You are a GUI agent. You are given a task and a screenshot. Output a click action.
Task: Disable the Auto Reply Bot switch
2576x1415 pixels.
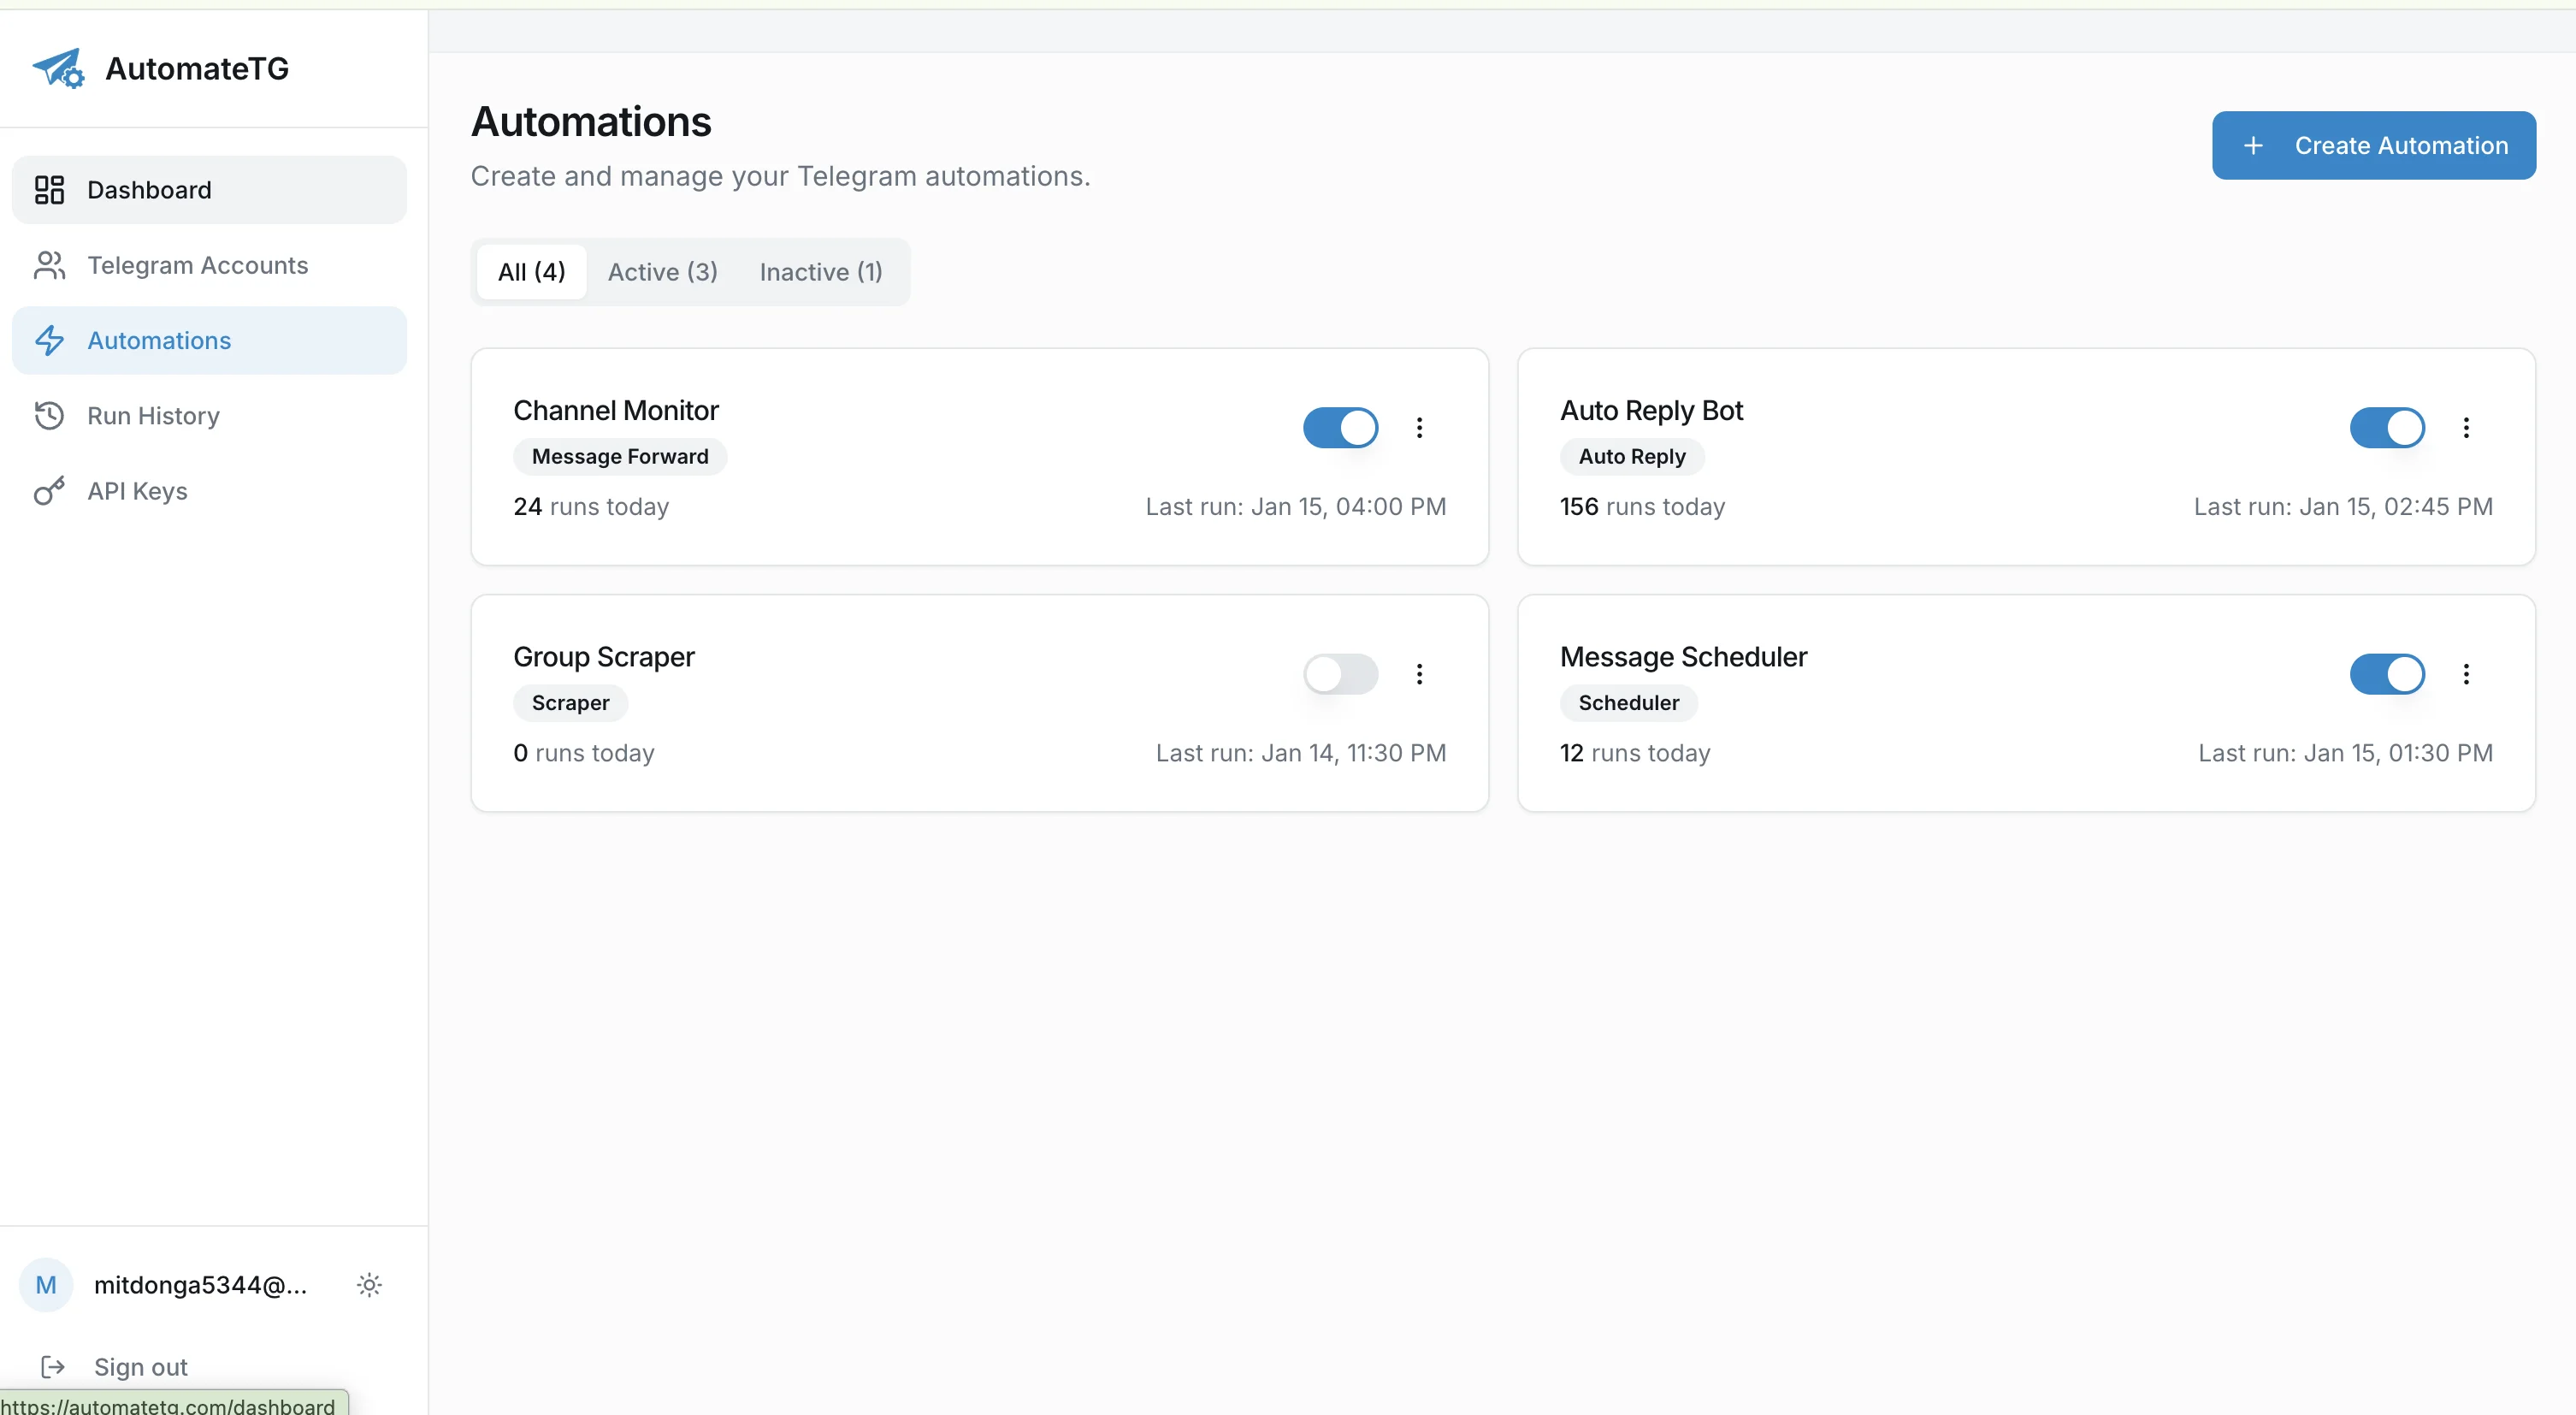coord(2386,428)
